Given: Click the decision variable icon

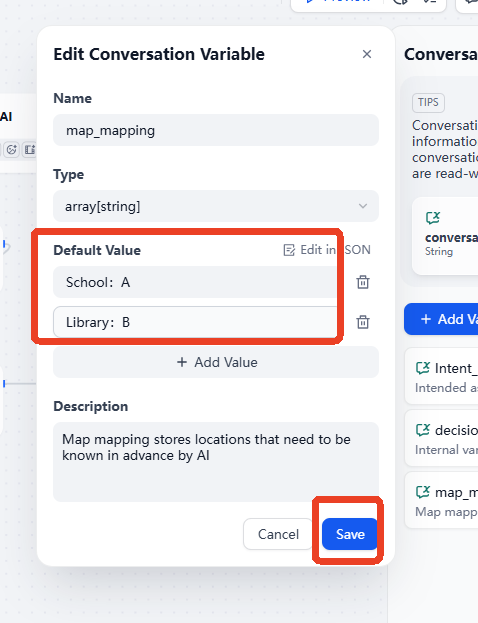Looking at the screenshot, I should point(423,430).
